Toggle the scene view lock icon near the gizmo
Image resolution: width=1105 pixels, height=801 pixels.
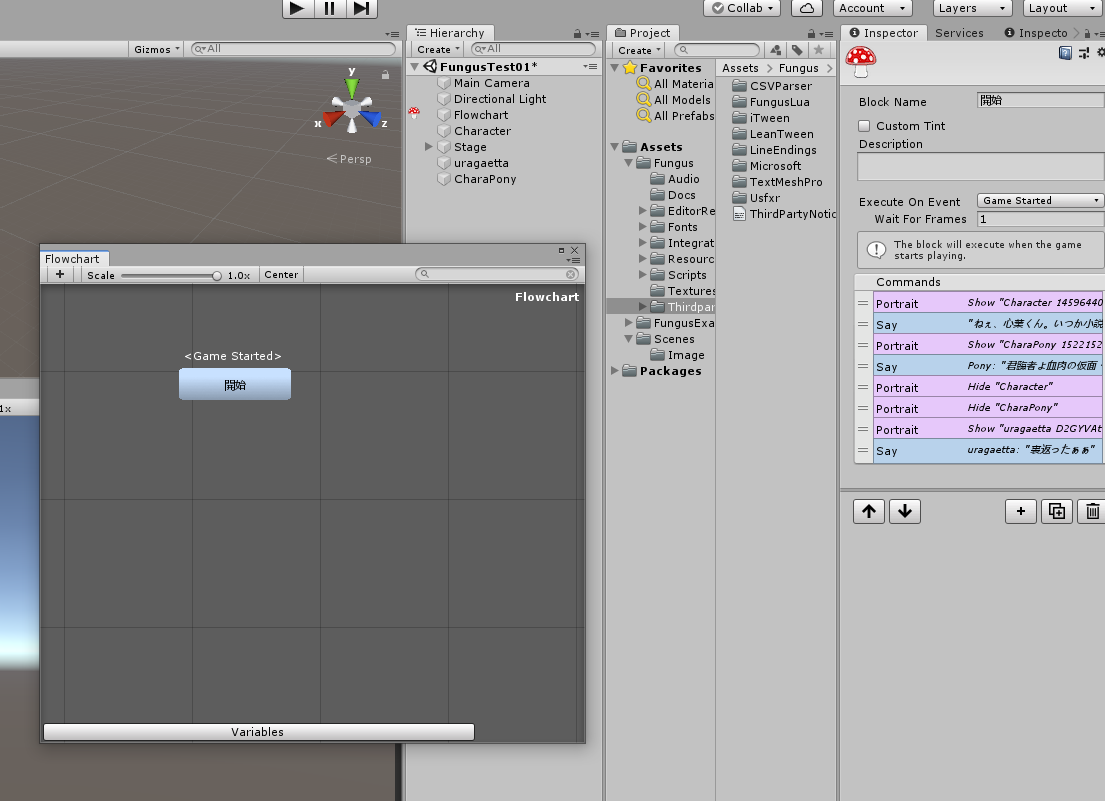[385, 74]
